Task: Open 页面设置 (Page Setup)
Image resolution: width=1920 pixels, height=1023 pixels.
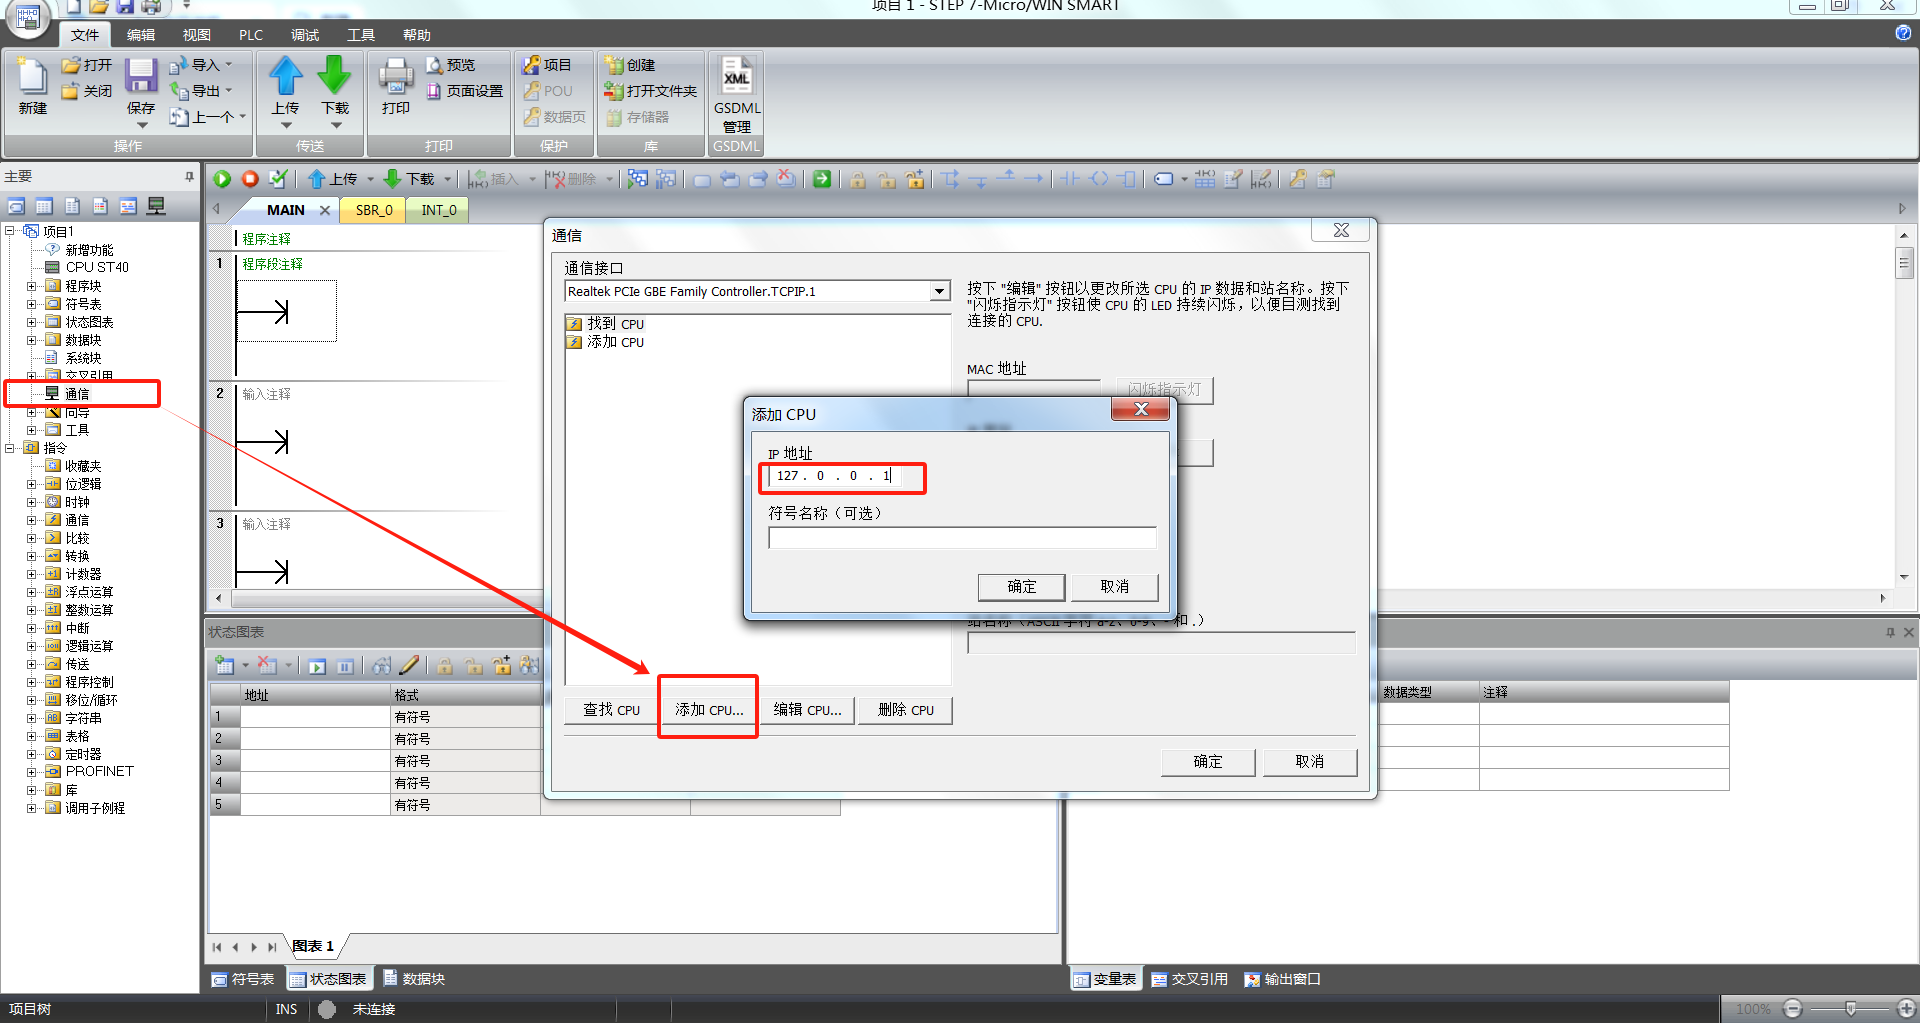Action: click(465, 91)
